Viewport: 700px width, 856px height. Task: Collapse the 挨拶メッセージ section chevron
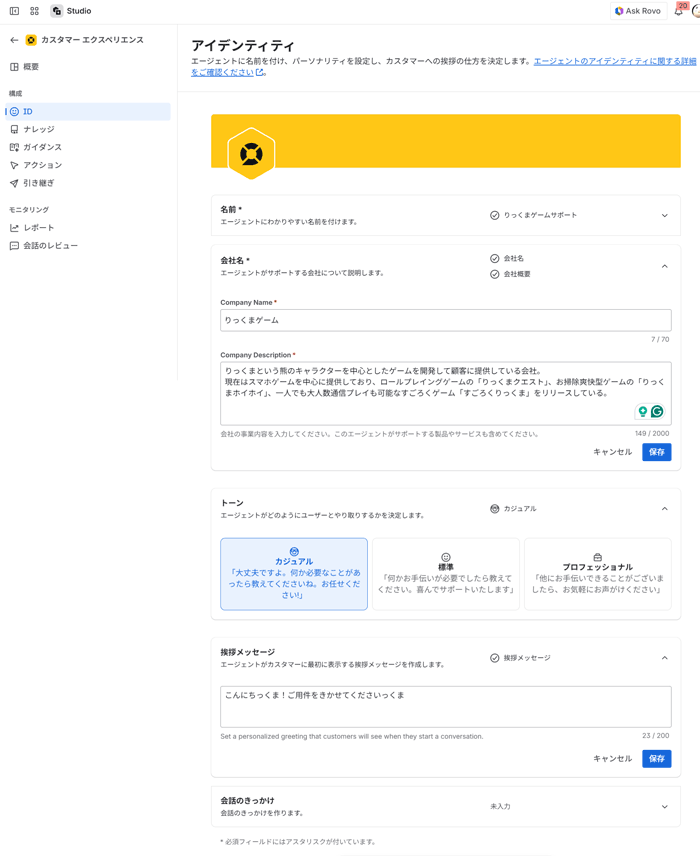tap(665, 658)
